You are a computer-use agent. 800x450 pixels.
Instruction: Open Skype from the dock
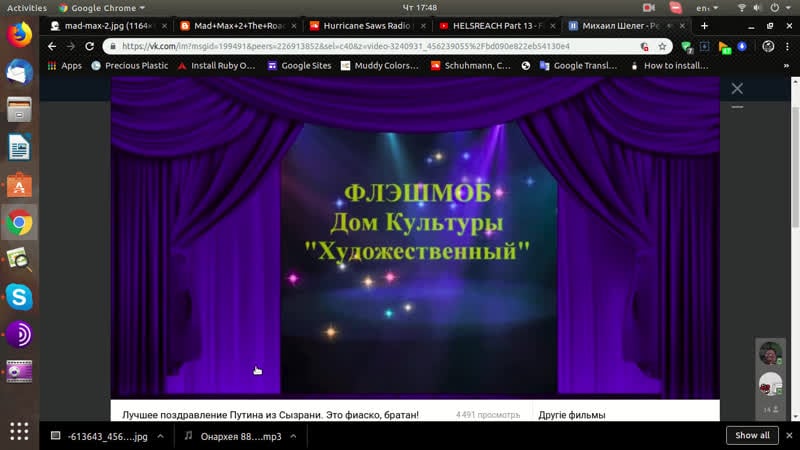19,297
